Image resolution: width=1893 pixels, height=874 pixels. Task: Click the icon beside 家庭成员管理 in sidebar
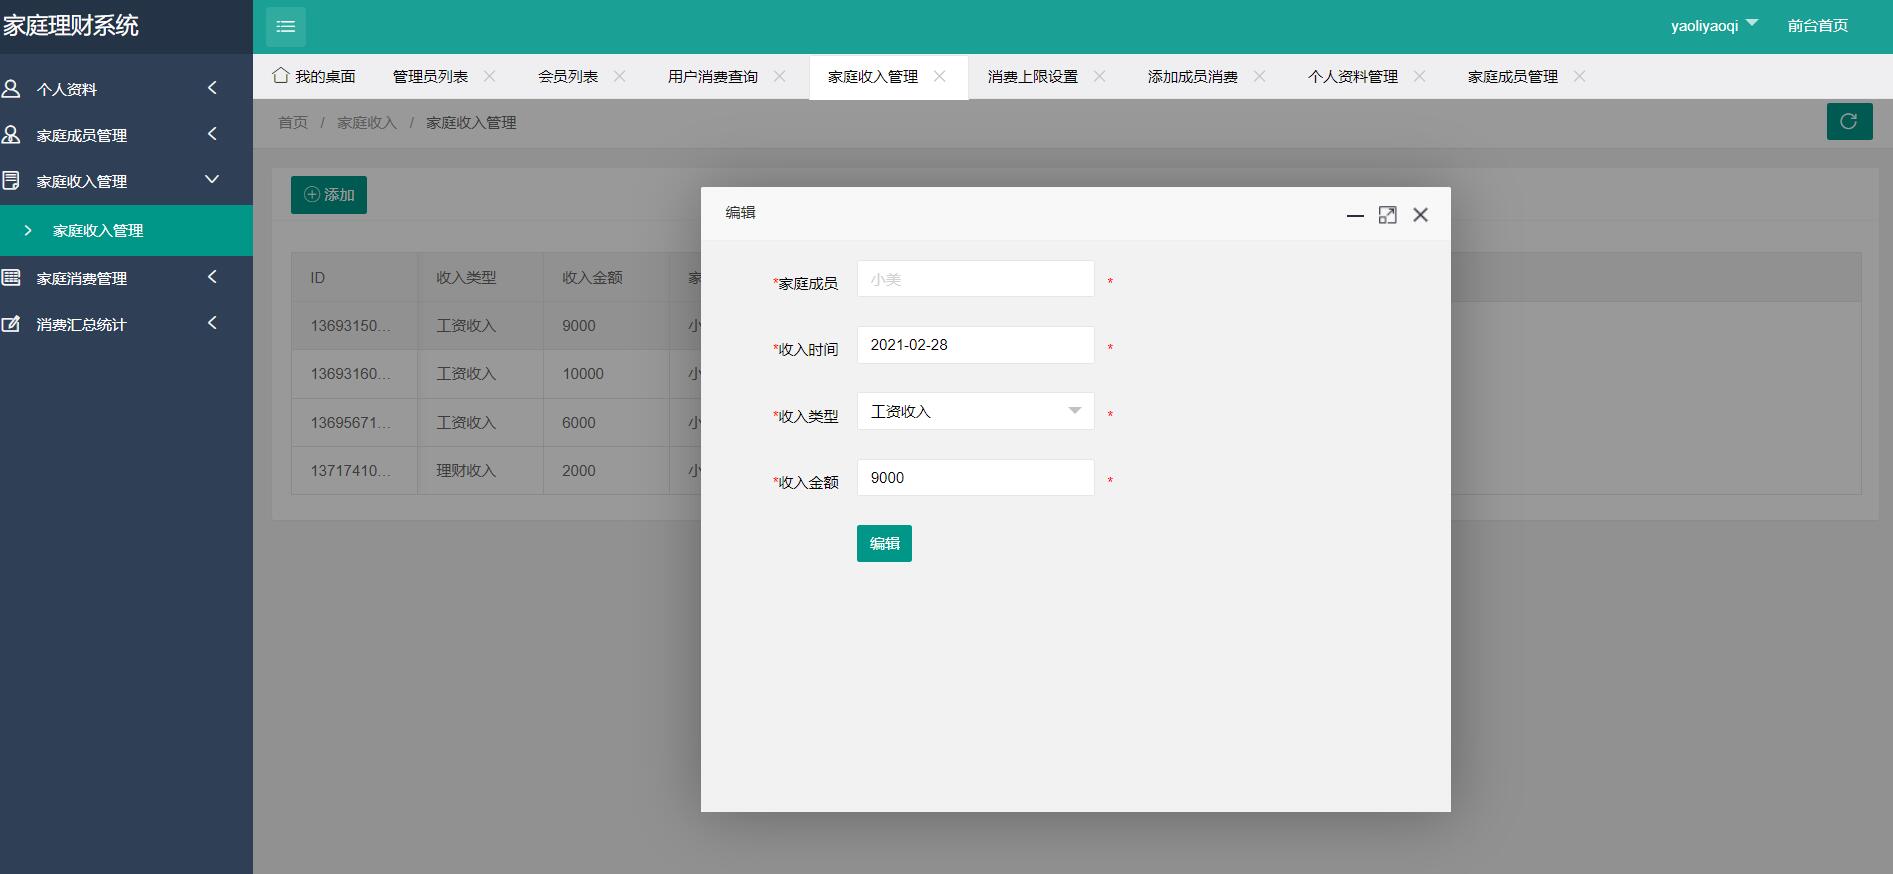click(11, 135)
